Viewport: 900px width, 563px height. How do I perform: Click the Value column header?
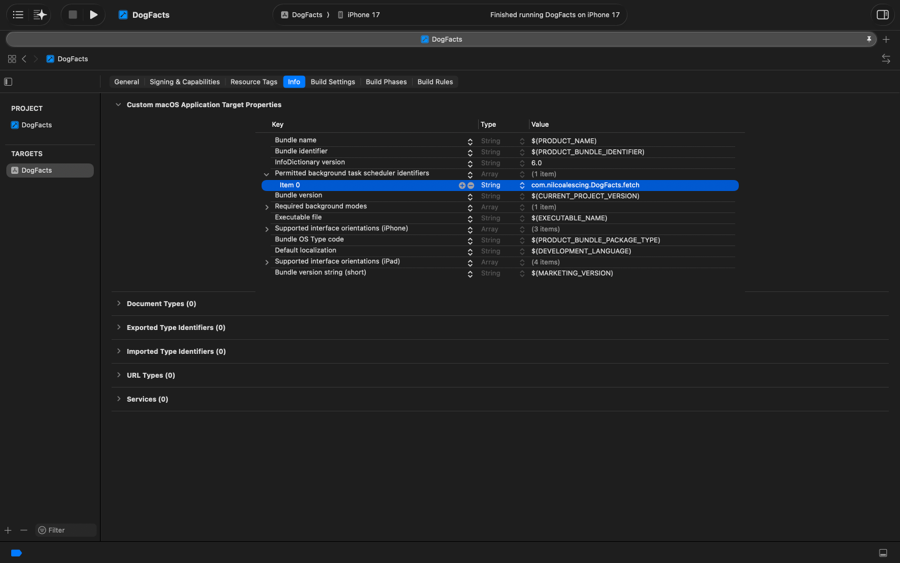540,125
